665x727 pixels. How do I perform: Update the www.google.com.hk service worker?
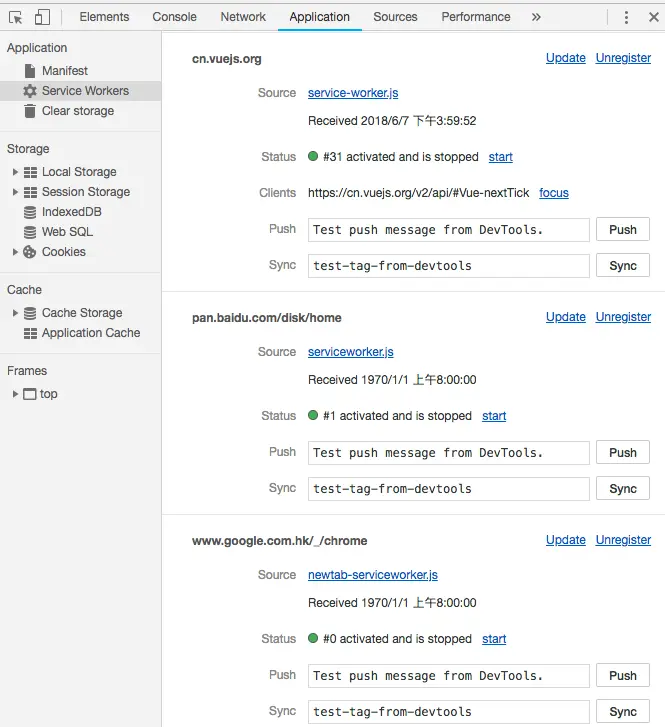(x=565, y=540)
